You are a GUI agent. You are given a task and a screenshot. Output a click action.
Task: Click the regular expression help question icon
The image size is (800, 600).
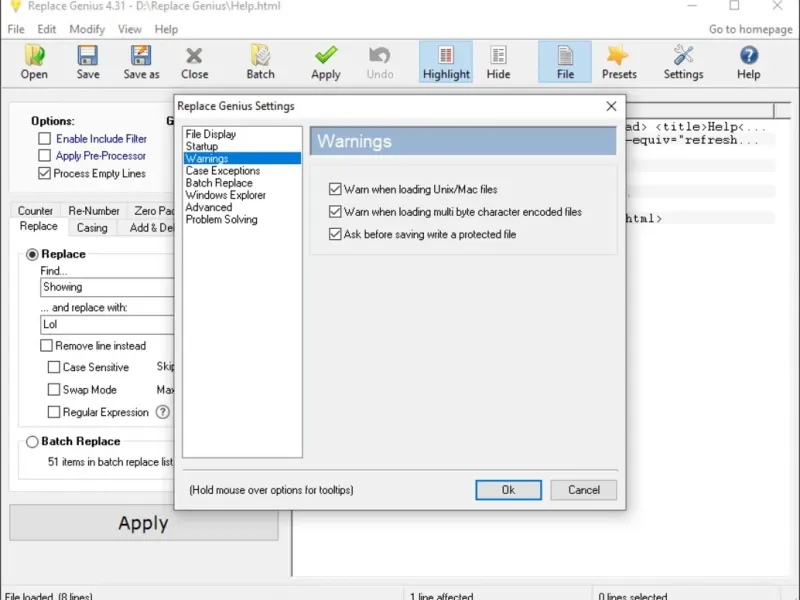pyautogui.click(x=163, y=412)
